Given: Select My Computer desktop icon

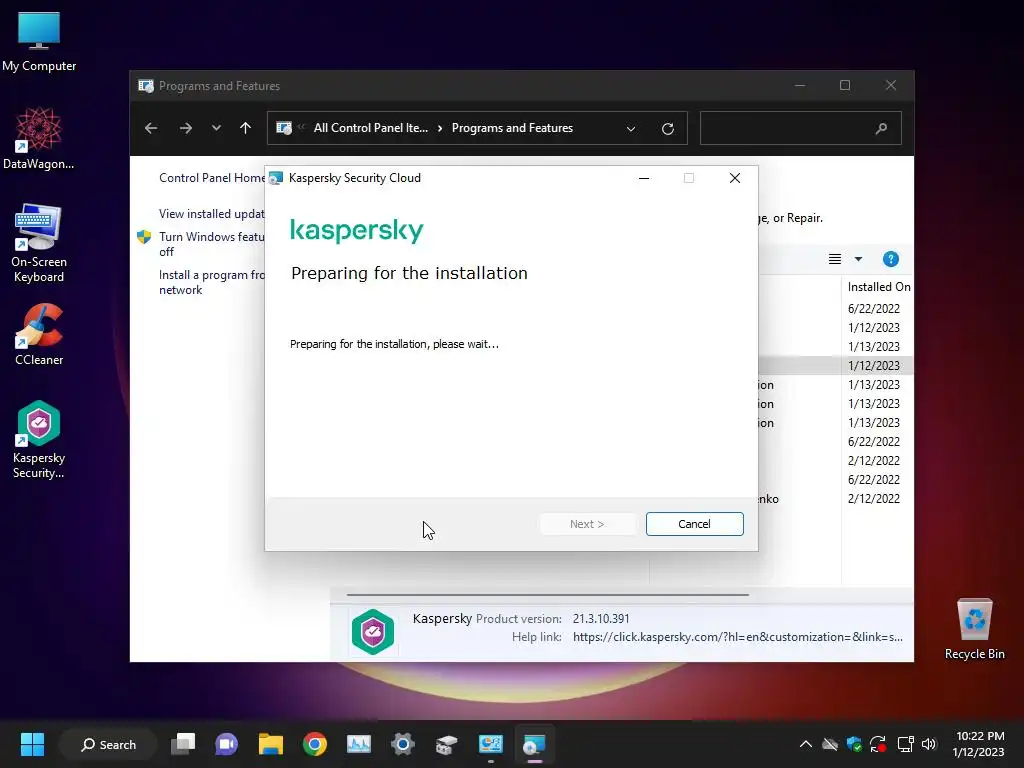Looking at the screenshot, I should [39, 41].
